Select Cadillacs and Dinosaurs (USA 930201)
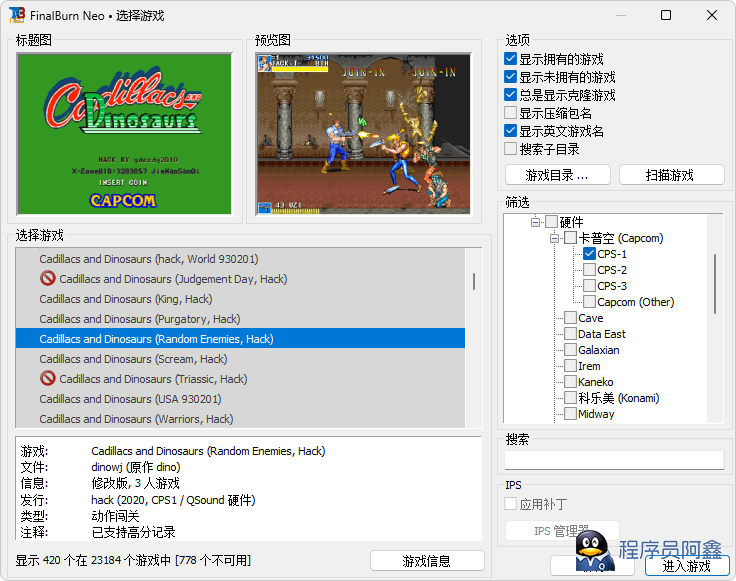 point(240,398)
